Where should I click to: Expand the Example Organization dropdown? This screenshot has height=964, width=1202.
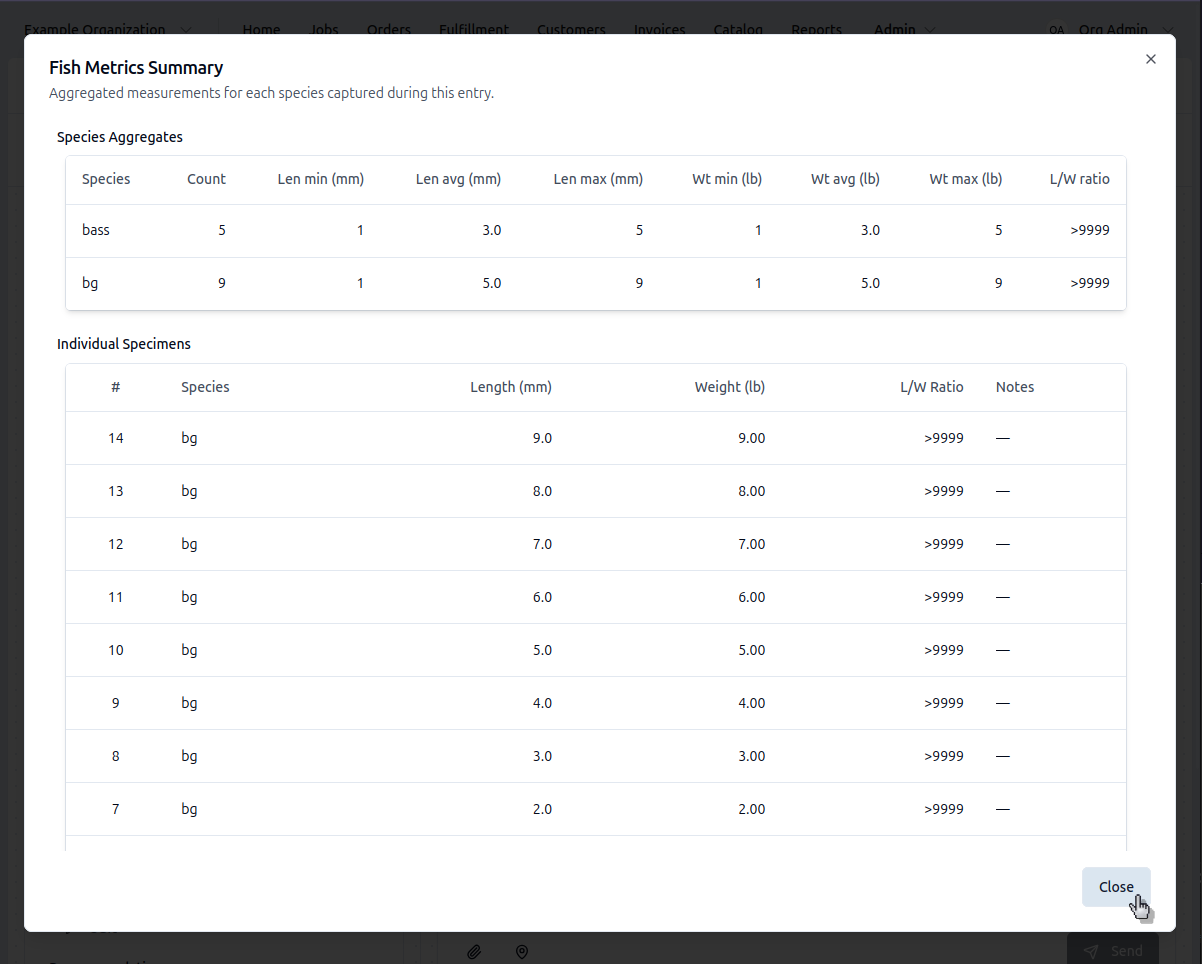[108, 30]
